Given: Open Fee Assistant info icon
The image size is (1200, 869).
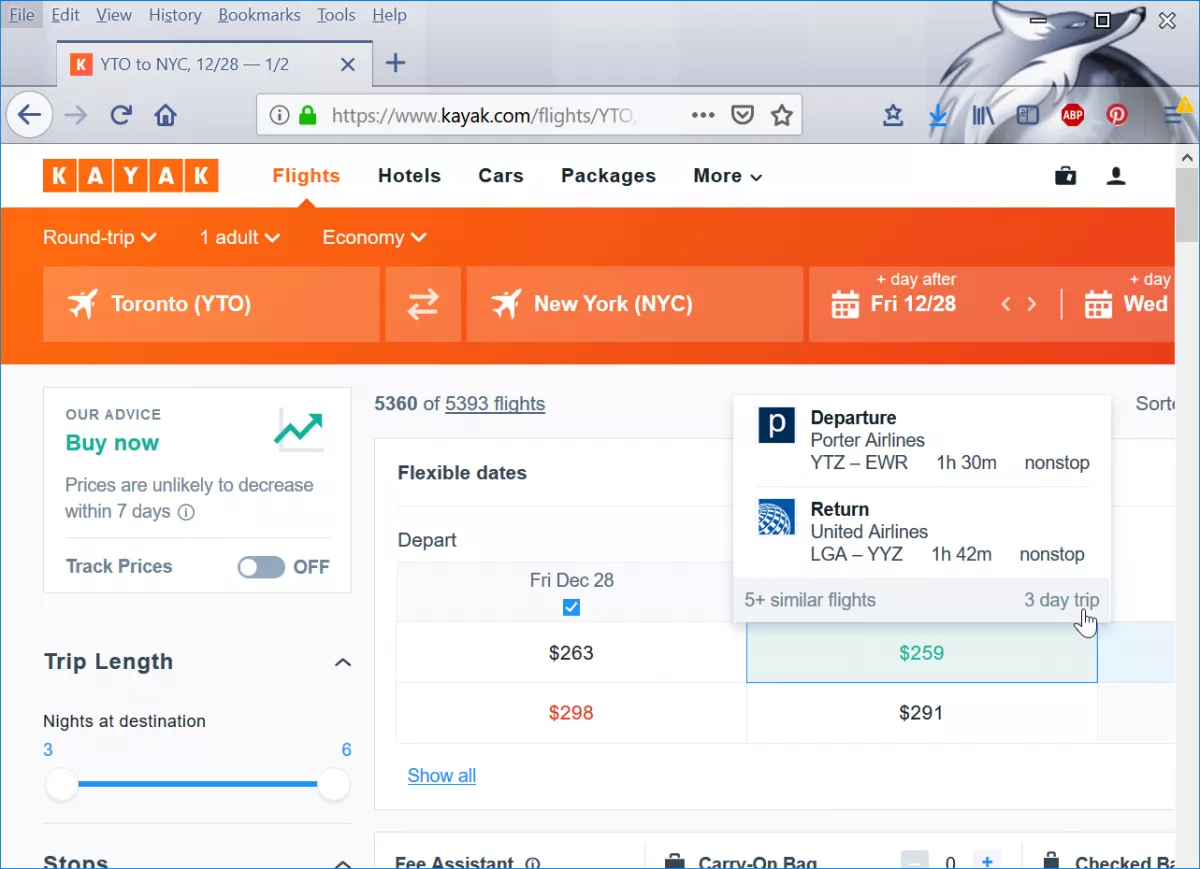Looking at the screenshot, I should point(533,863).
